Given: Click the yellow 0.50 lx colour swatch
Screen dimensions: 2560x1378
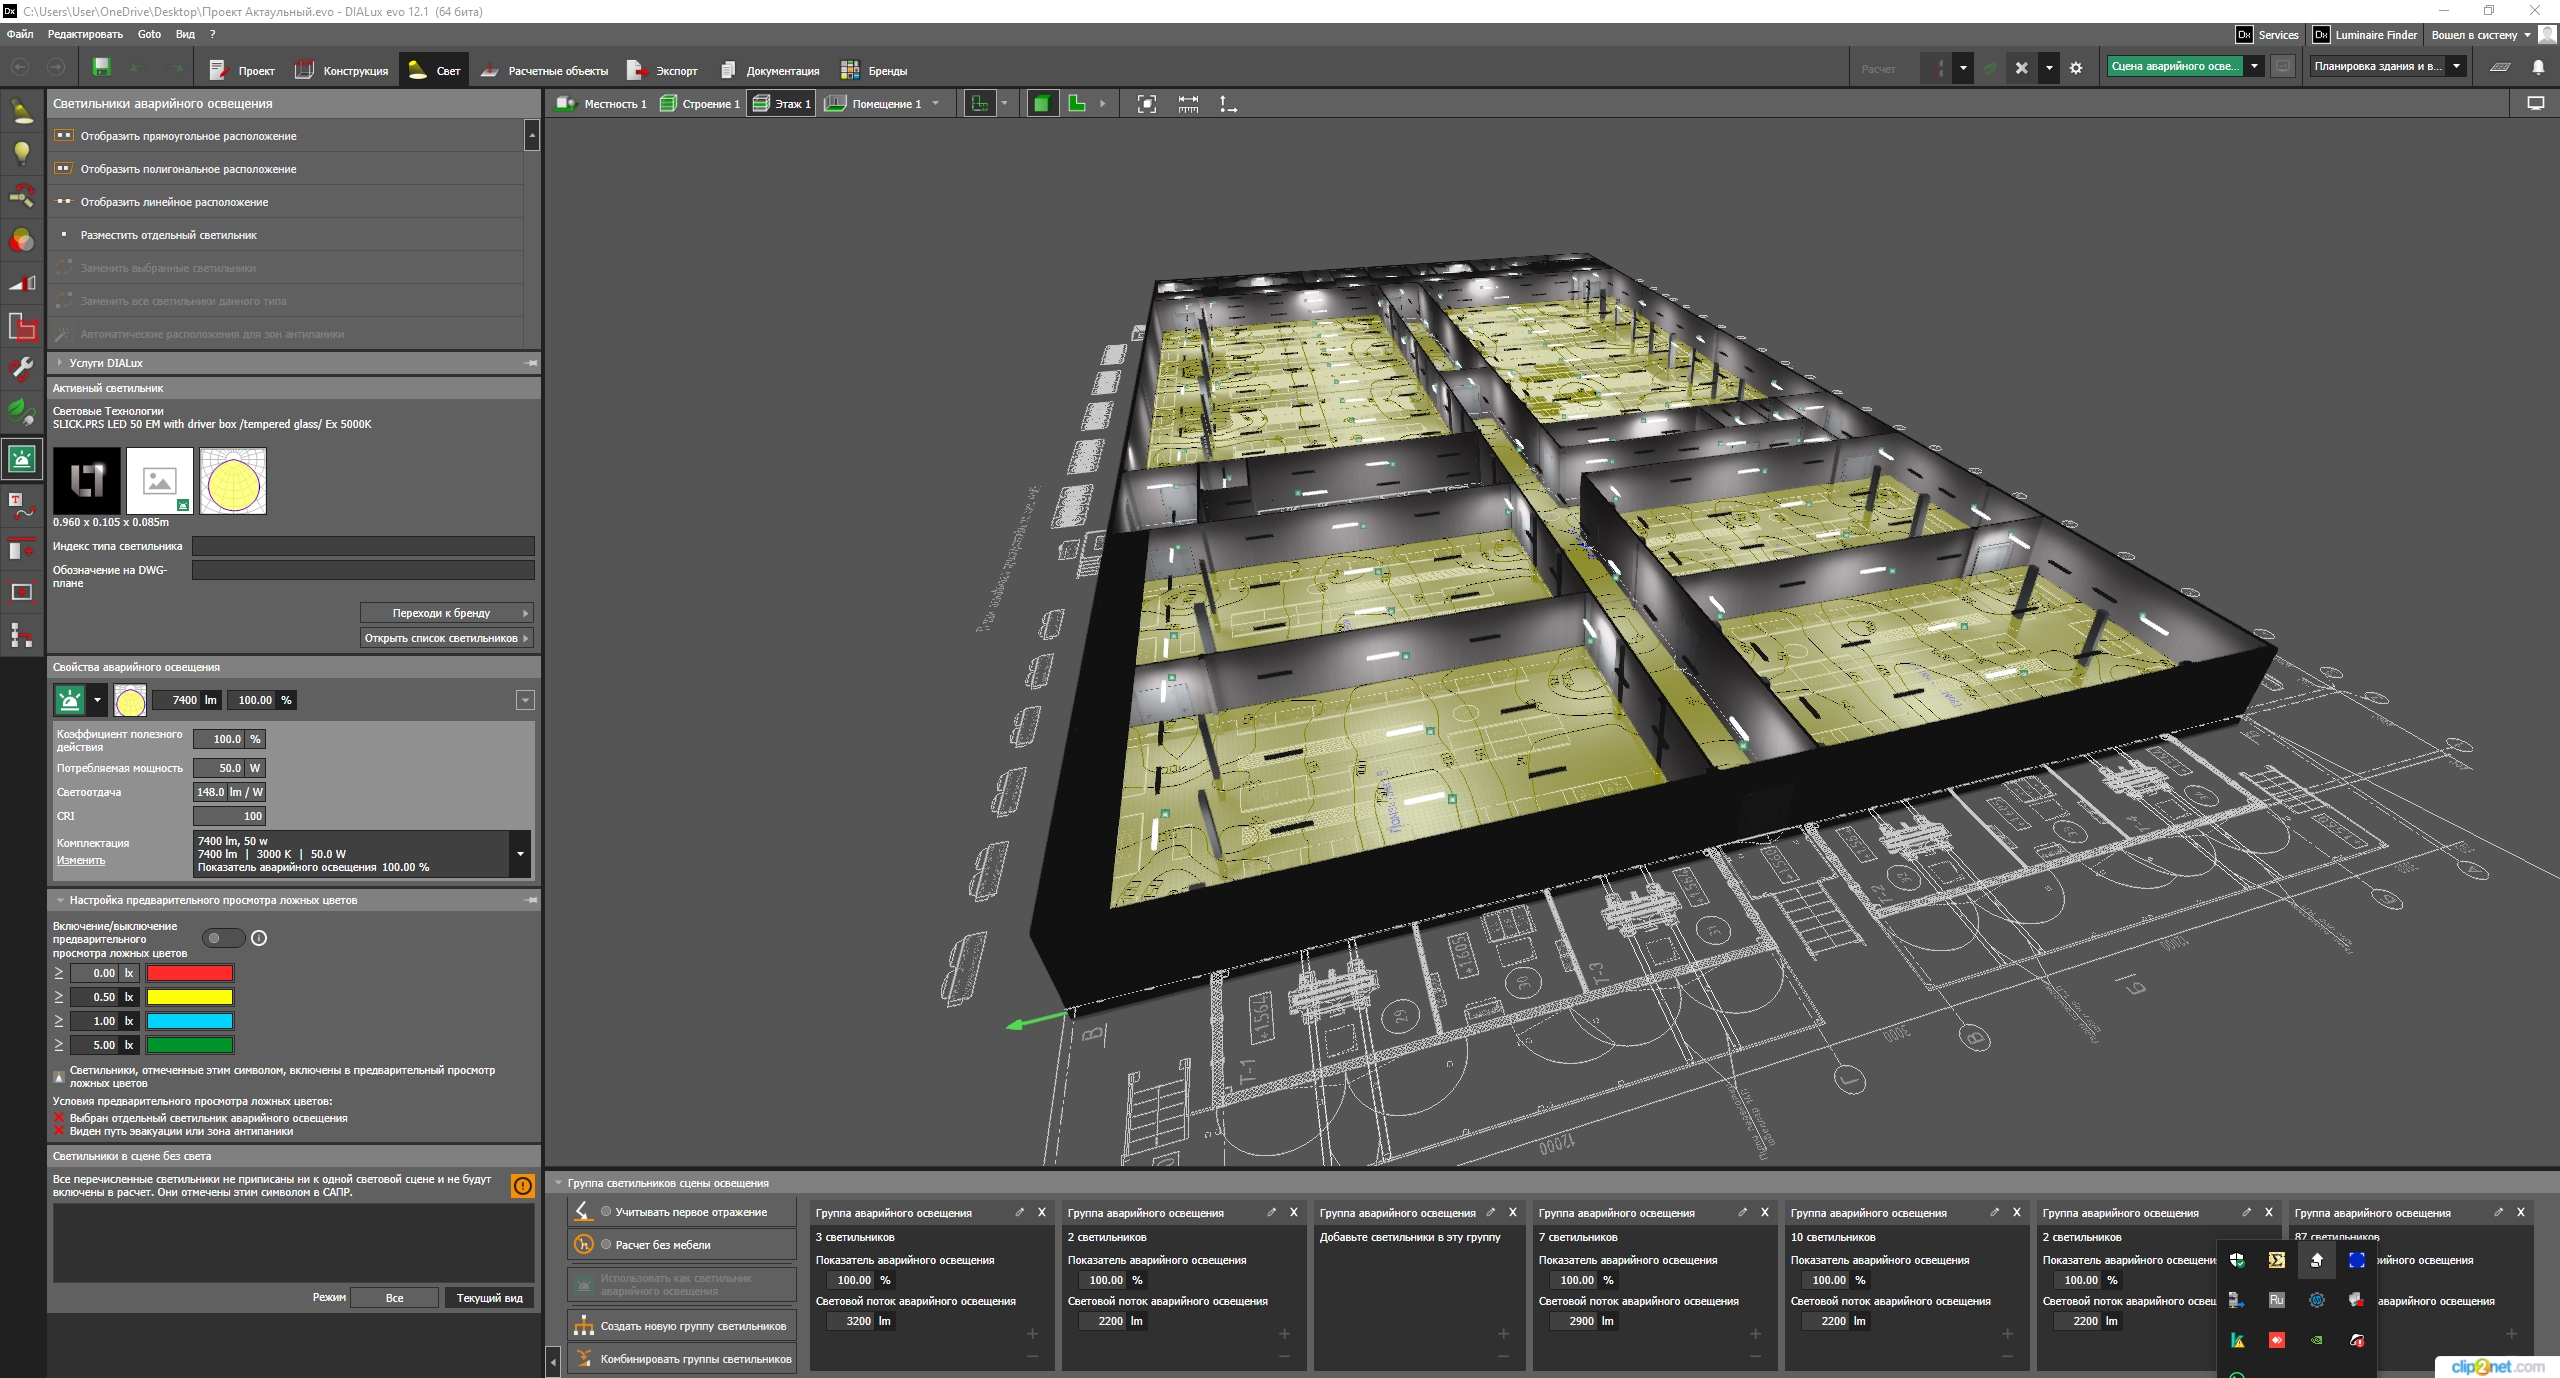Looking at the screenshot, I should click(x=190, y=997).
